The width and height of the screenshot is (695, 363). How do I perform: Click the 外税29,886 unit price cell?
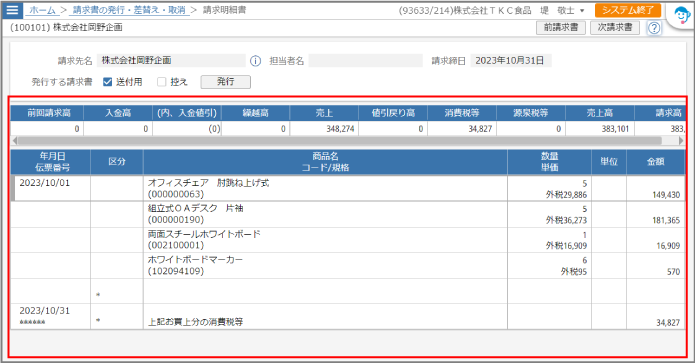click(x=550, y=188)
